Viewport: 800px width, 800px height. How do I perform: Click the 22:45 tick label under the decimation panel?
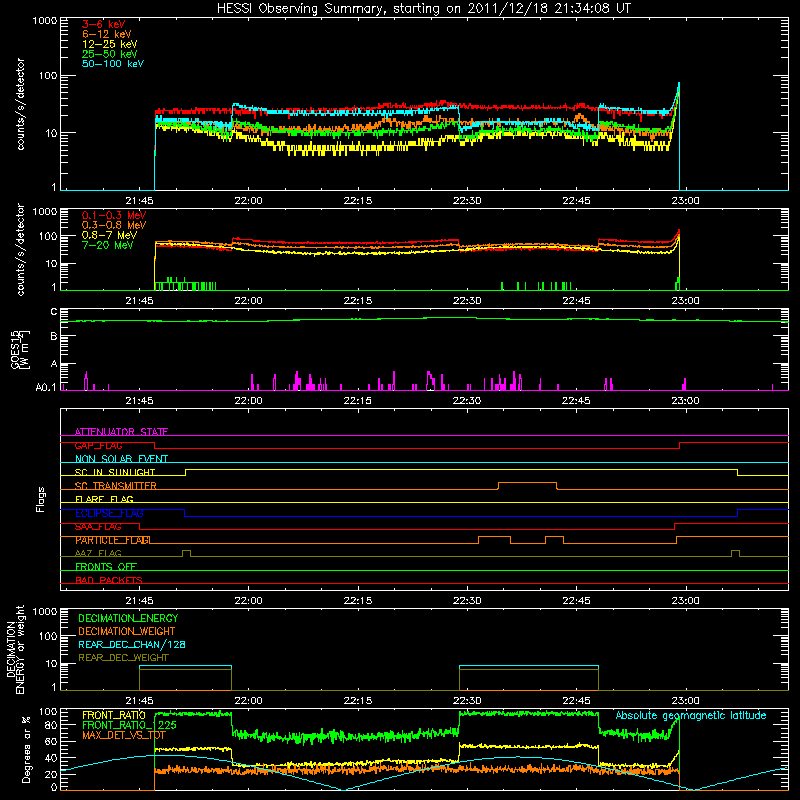[576, 701]
